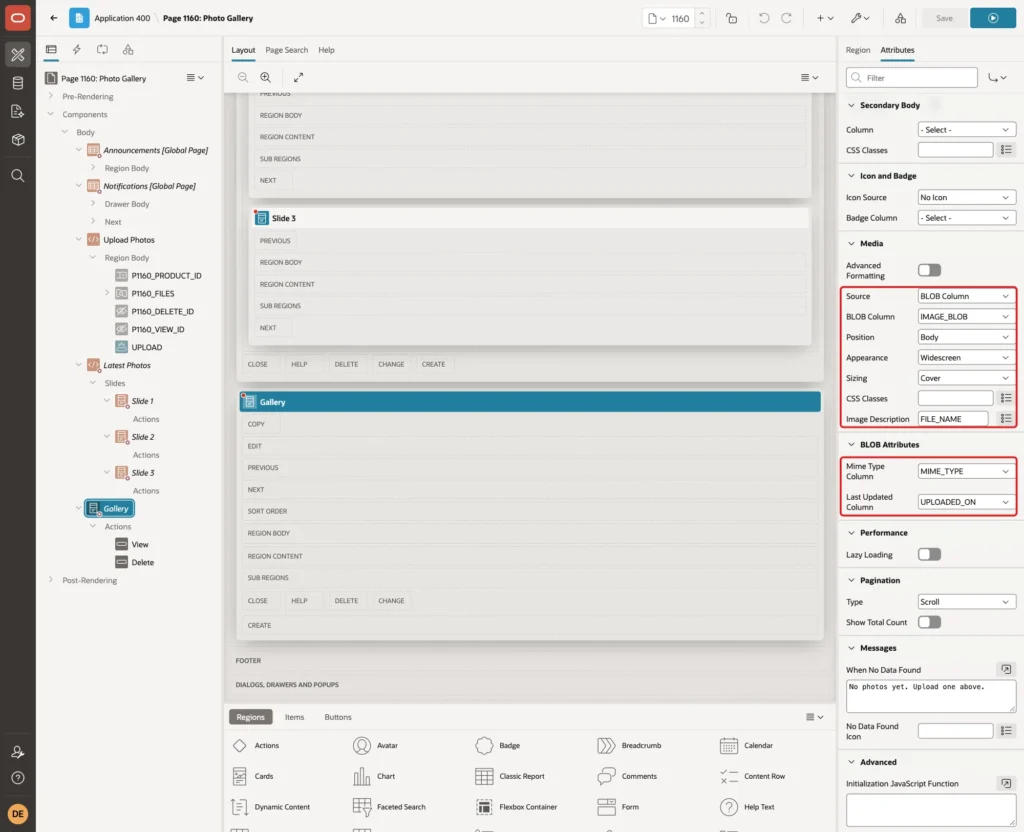Image resolution: width=1024 pixels, height=832 pixels.
Task: Open the Create plus menu
Action: (x=825, y=18)
